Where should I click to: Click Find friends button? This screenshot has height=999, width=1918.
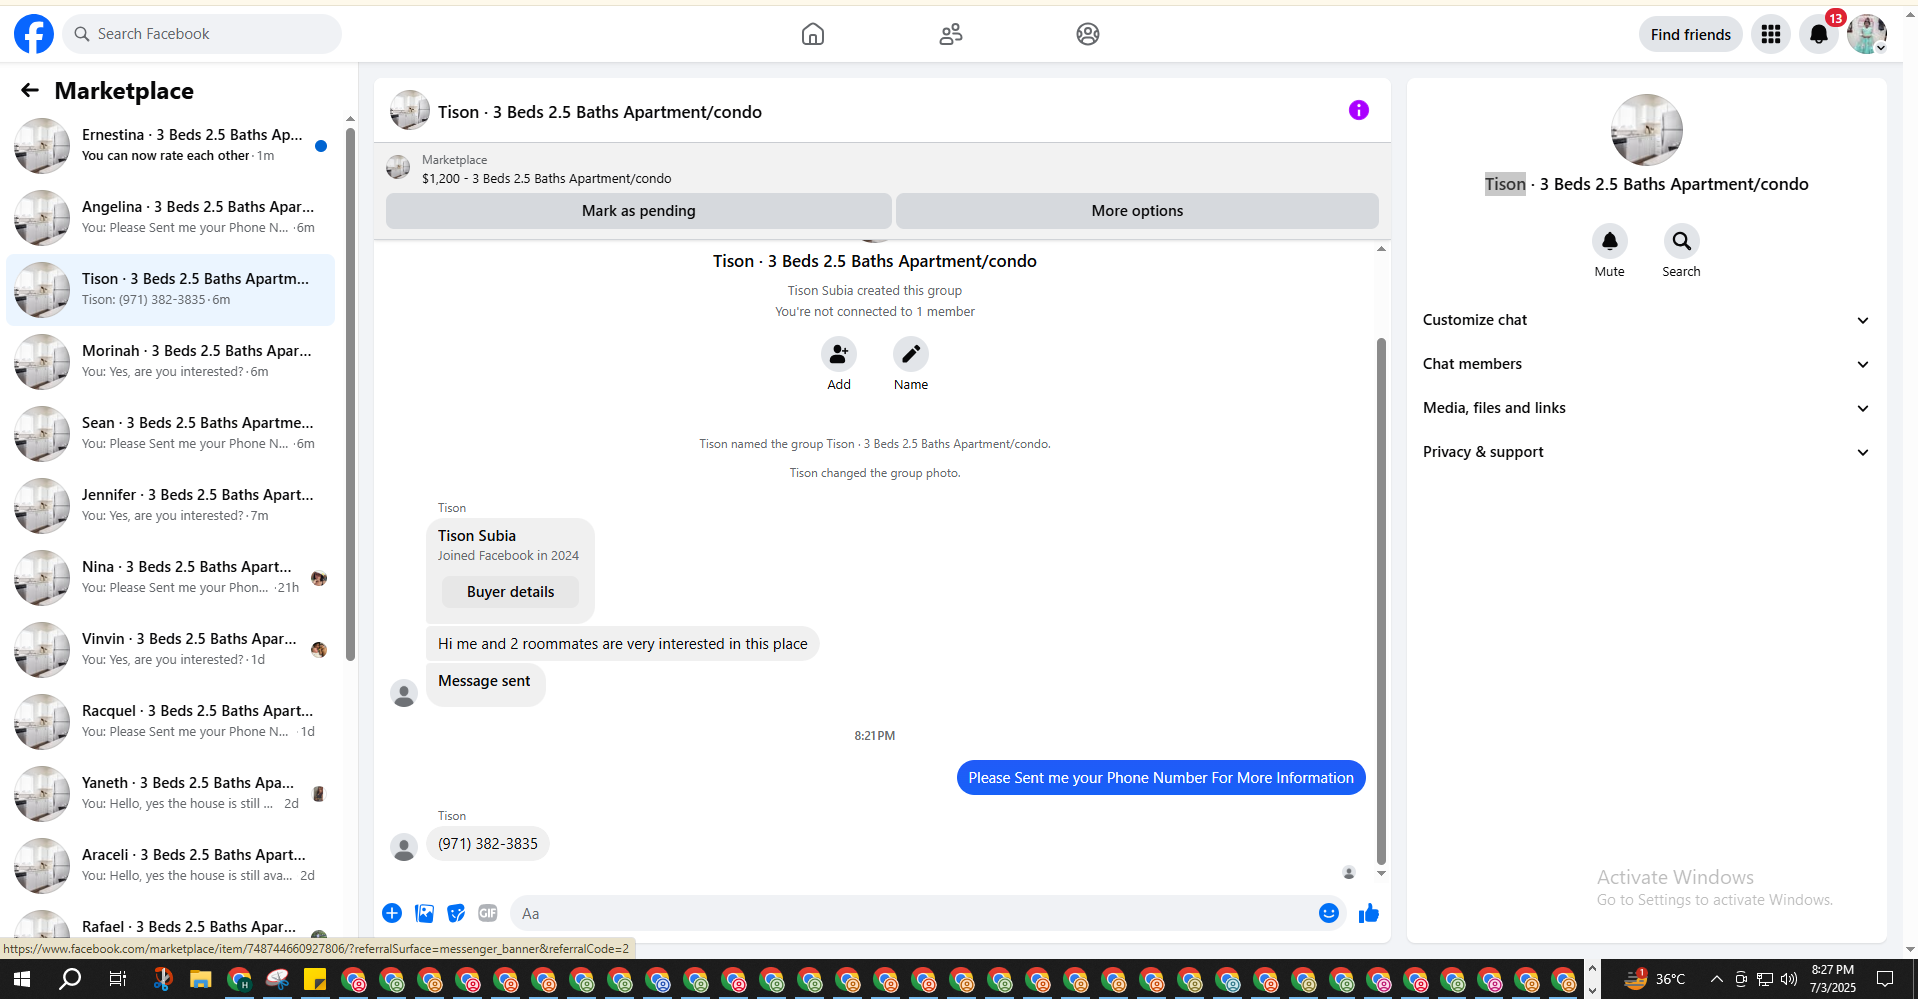(1690, 34)
